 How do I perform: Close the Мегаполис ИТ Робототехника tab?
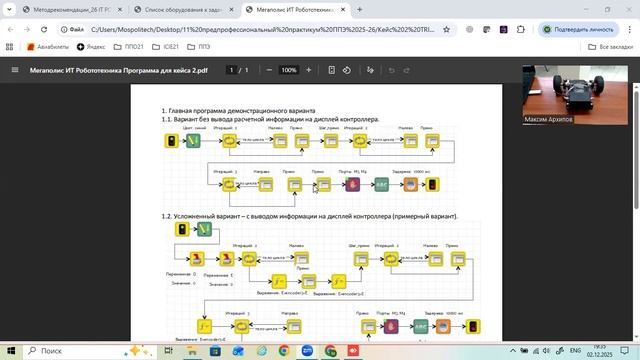pyautogui.click(x=343, y=9)
